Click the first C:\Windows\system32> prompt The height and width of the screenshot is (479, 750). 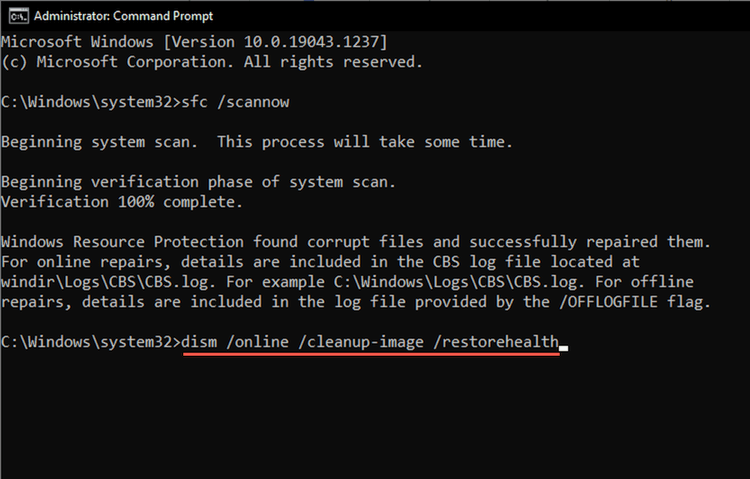[92, 102]
